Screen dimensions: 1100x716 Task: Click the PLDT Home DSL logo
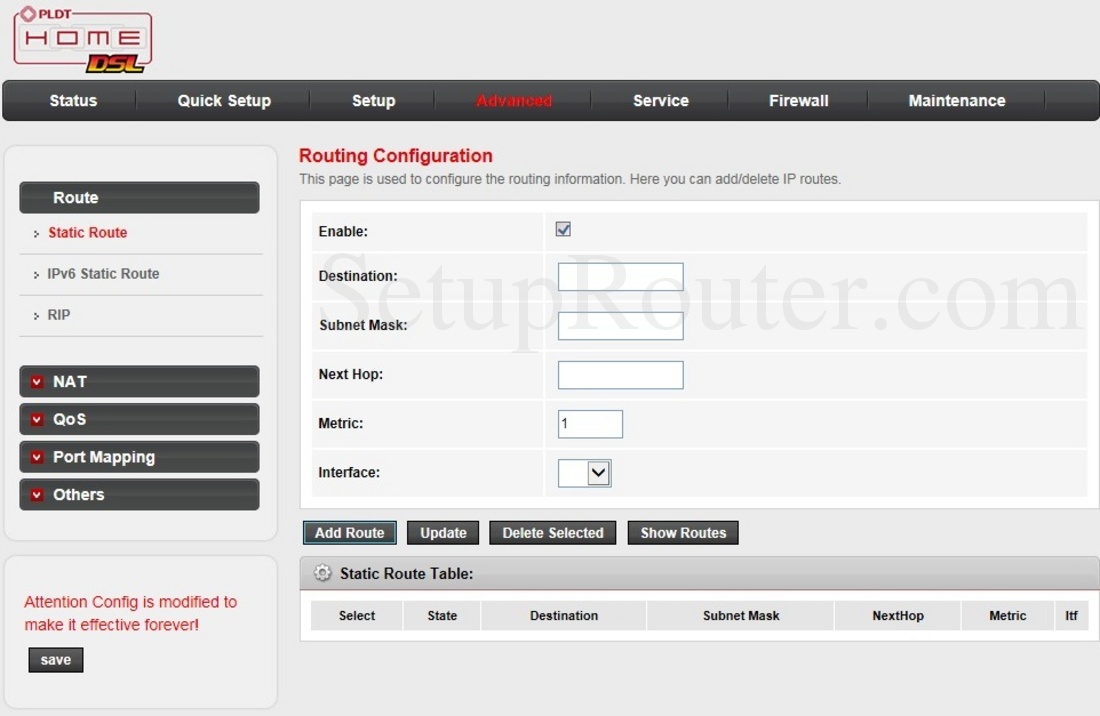[x=82, y=40]
